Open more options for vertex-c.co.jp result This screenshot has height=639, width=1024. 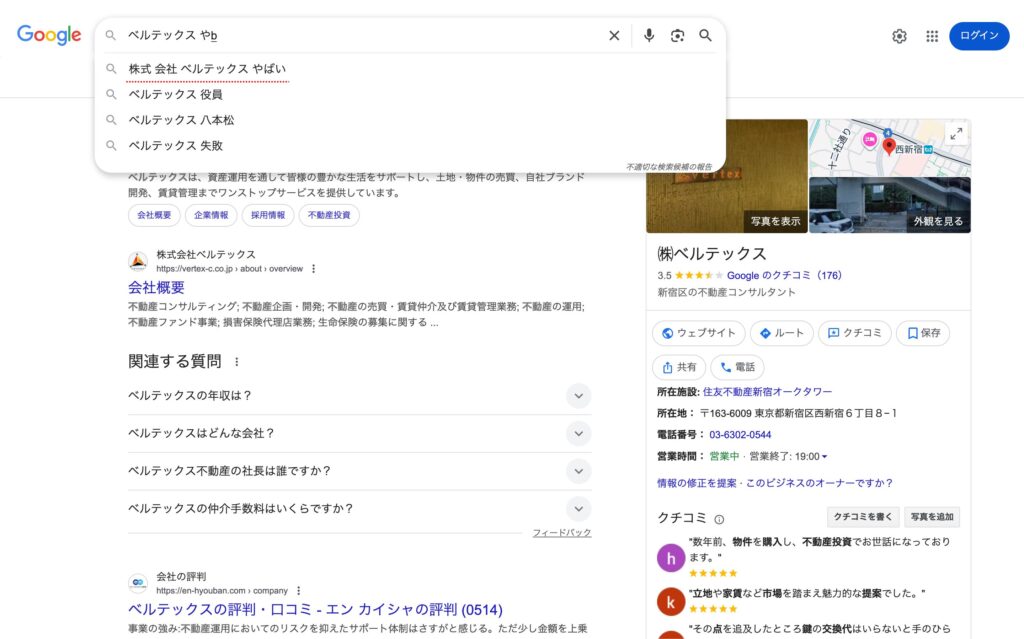tap(314, 269)
